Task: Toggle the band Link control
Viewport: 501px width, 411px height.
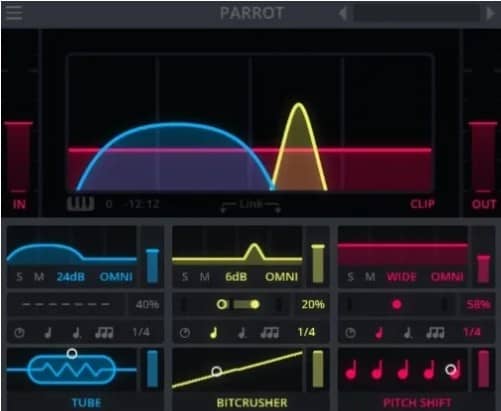Action: click(x=251, y=205)
